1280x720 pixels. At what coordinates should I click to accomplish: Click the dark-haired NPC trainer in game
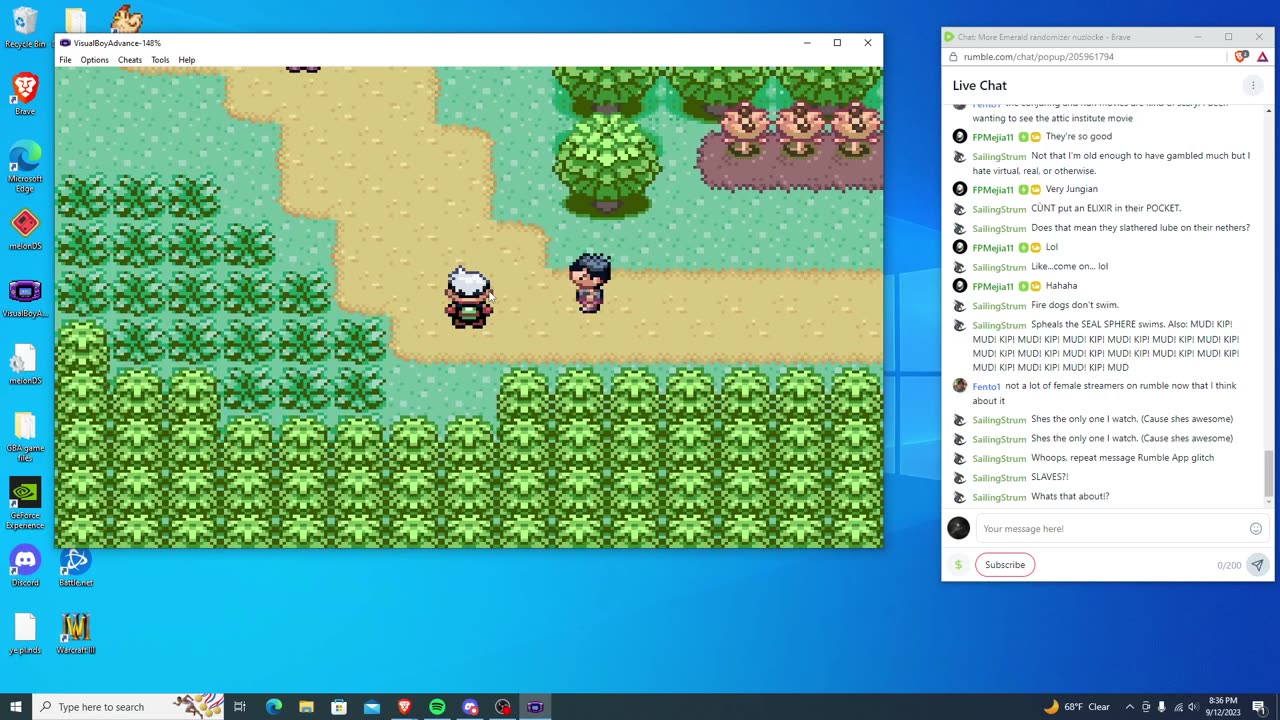(590, 283)
